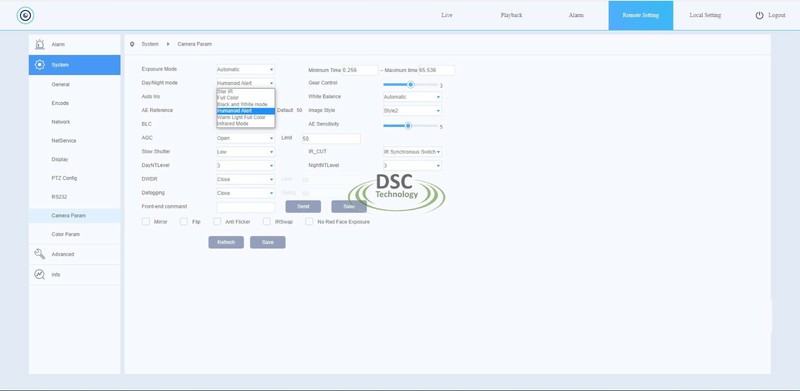Switch to the Alarm tab in header

(576, 15)
